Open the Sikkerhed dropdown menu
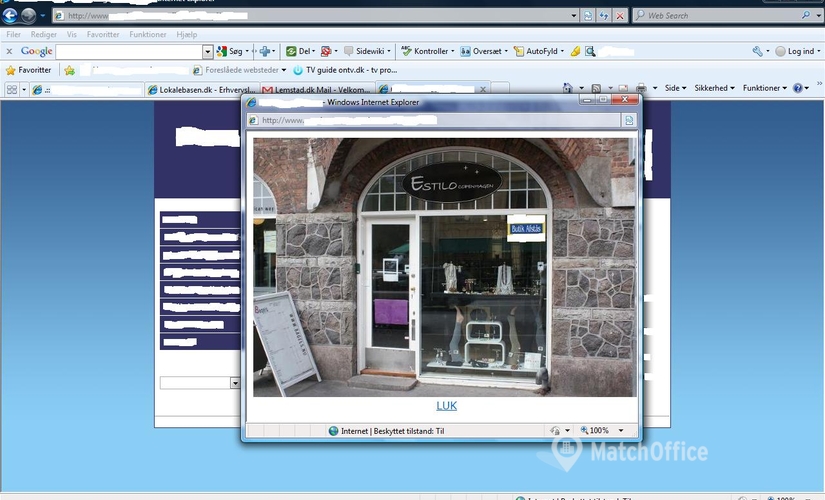This screenshot has height=500, width=825. (714, 88)
